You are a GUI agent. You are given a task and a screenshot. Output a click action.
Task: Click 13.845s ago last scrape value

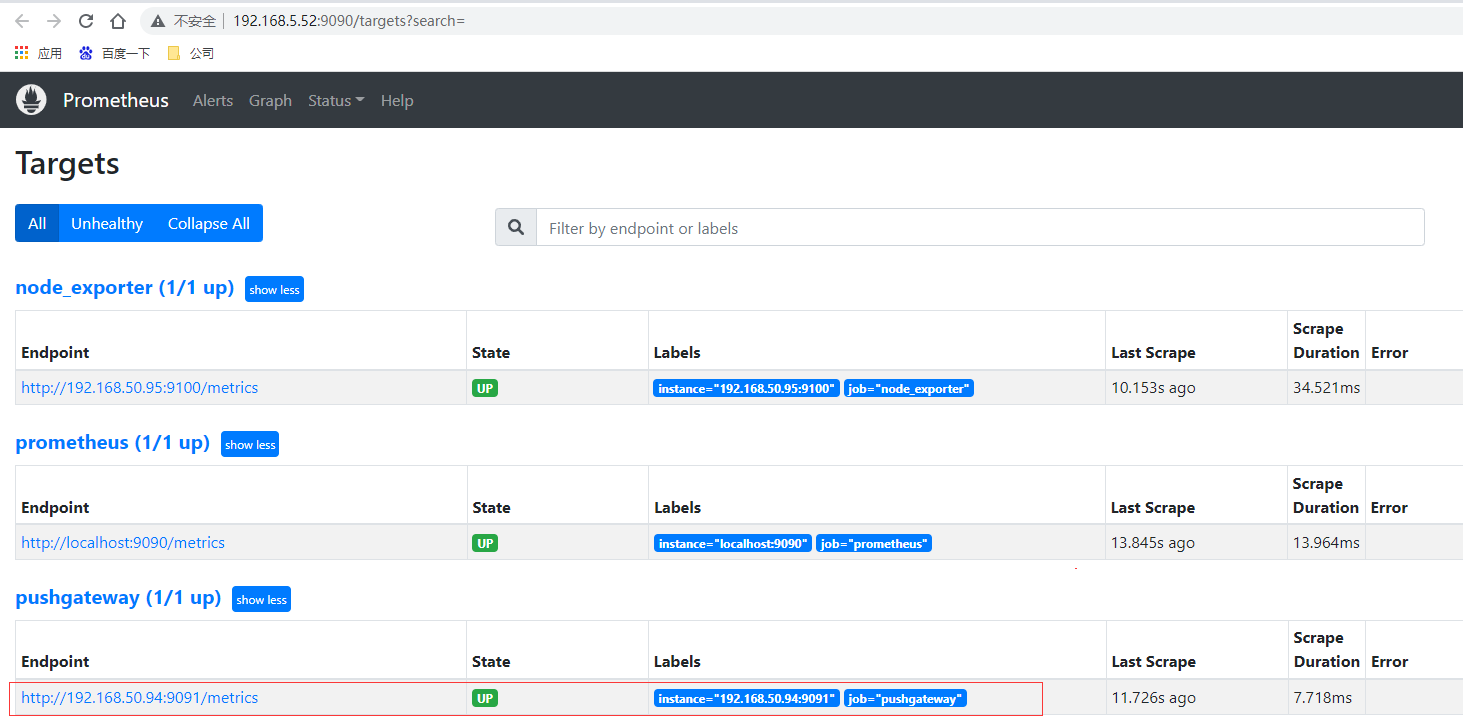pyautogui.click(x=1153, y=543)
